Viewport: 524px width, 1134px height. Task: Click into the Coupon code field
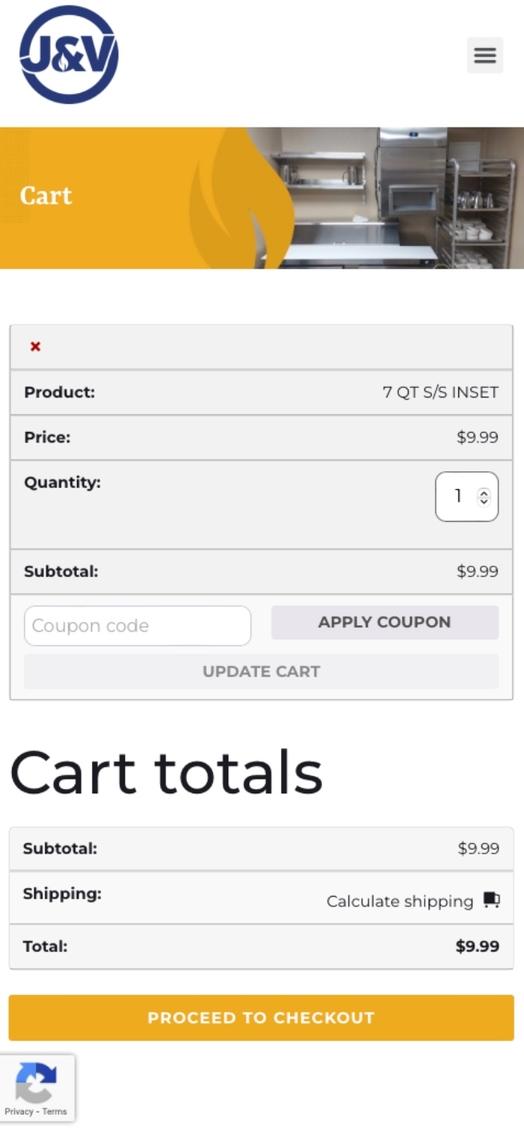point(137,626)
